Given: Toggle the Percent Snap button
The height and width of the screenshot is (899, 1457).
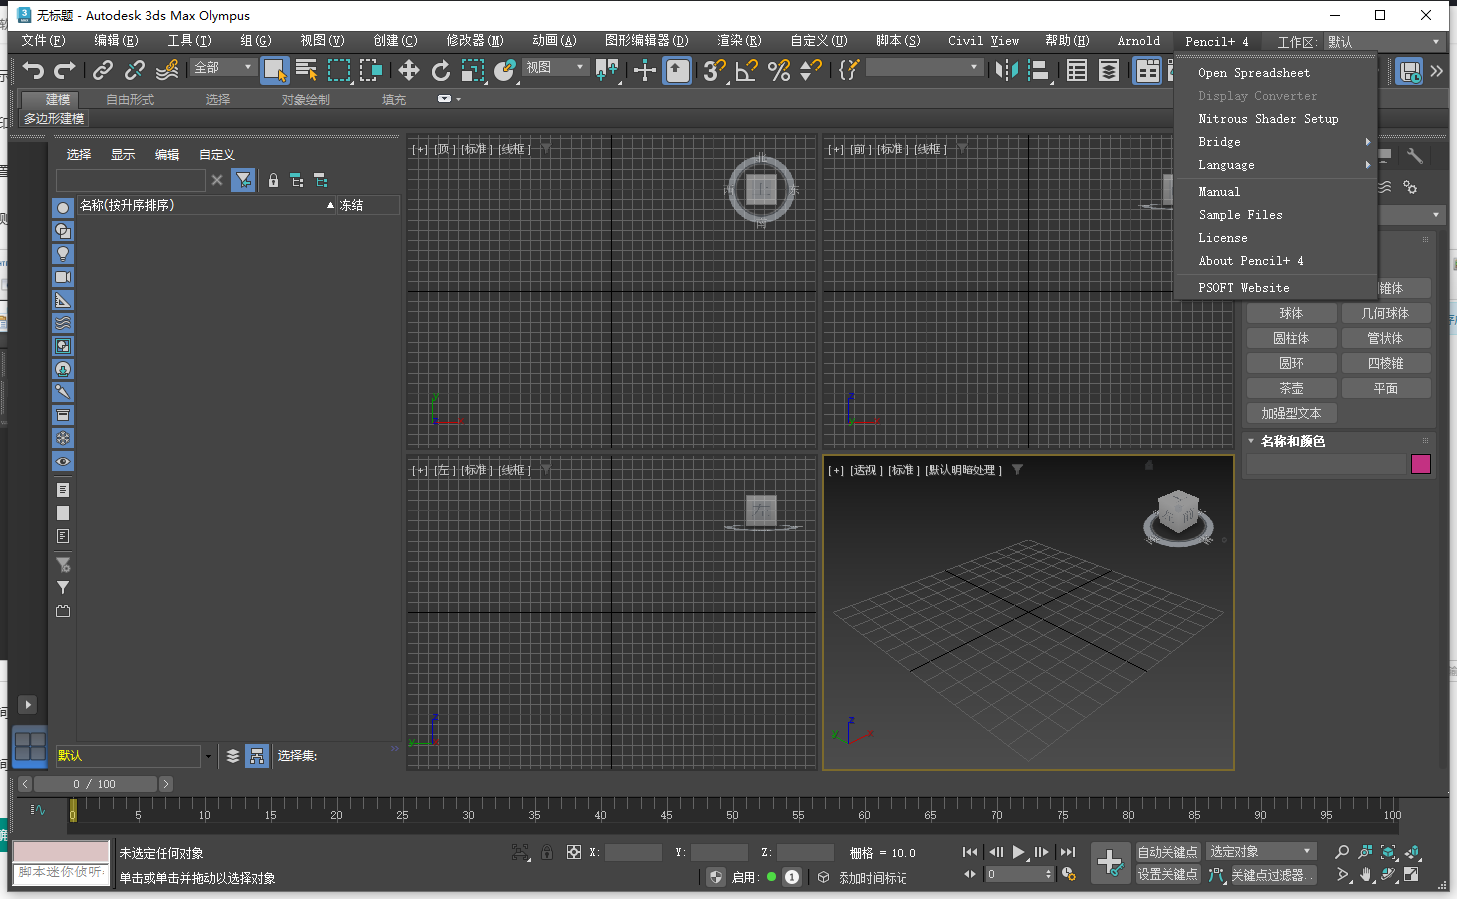Looking at the screenshot, I should click(779, 70).
